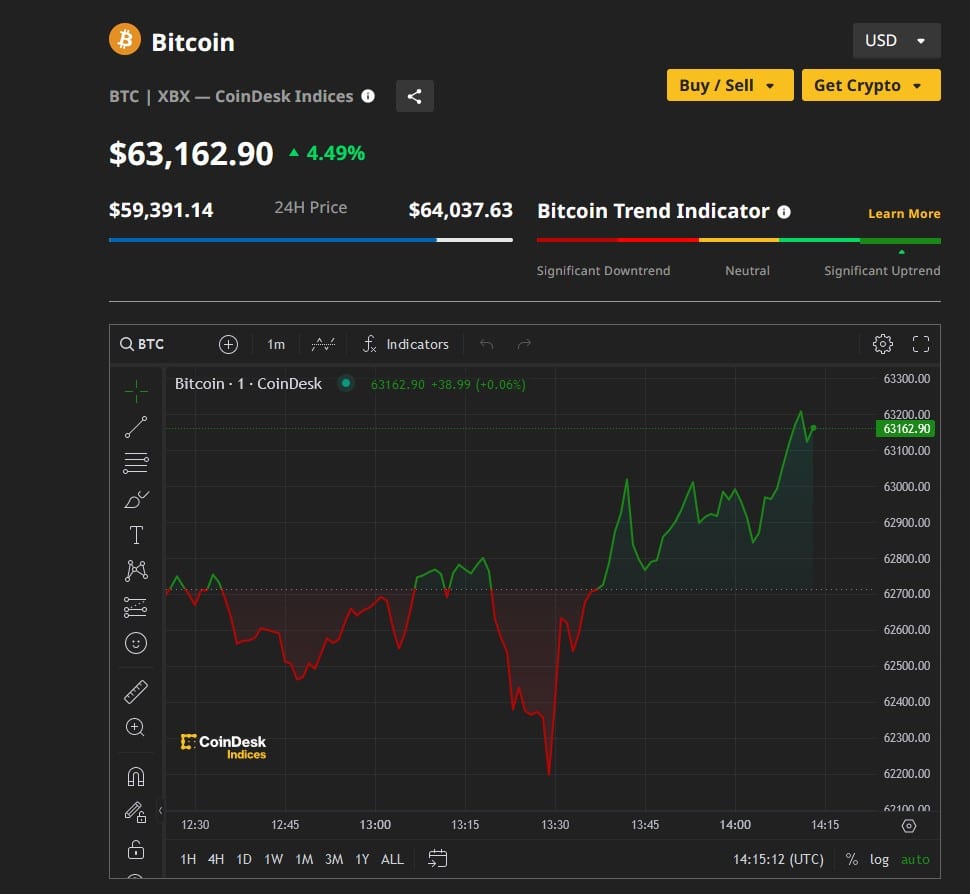Image resolution: width=970 pixels, height=894 pixels.
Task: Click the 4.49% change percentage
Action: click(335, 153)
